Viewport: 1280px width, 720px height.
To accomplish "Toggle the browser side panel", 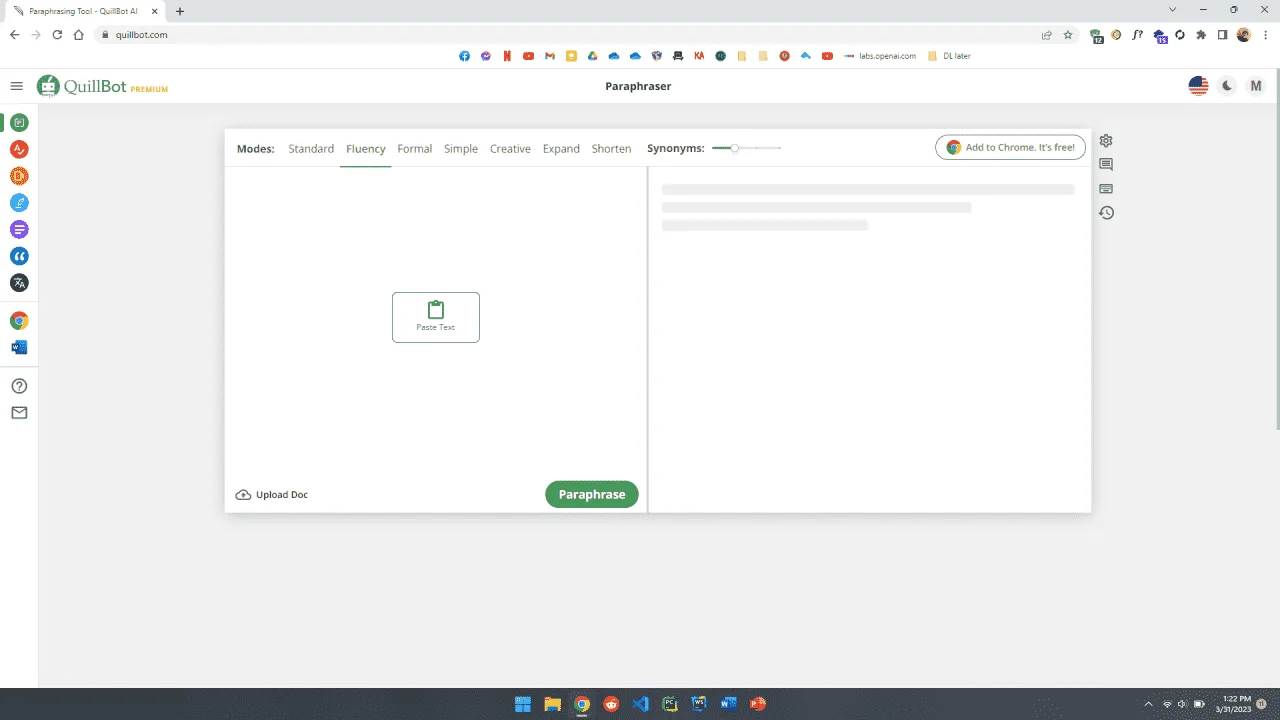I will (1222, 34).
